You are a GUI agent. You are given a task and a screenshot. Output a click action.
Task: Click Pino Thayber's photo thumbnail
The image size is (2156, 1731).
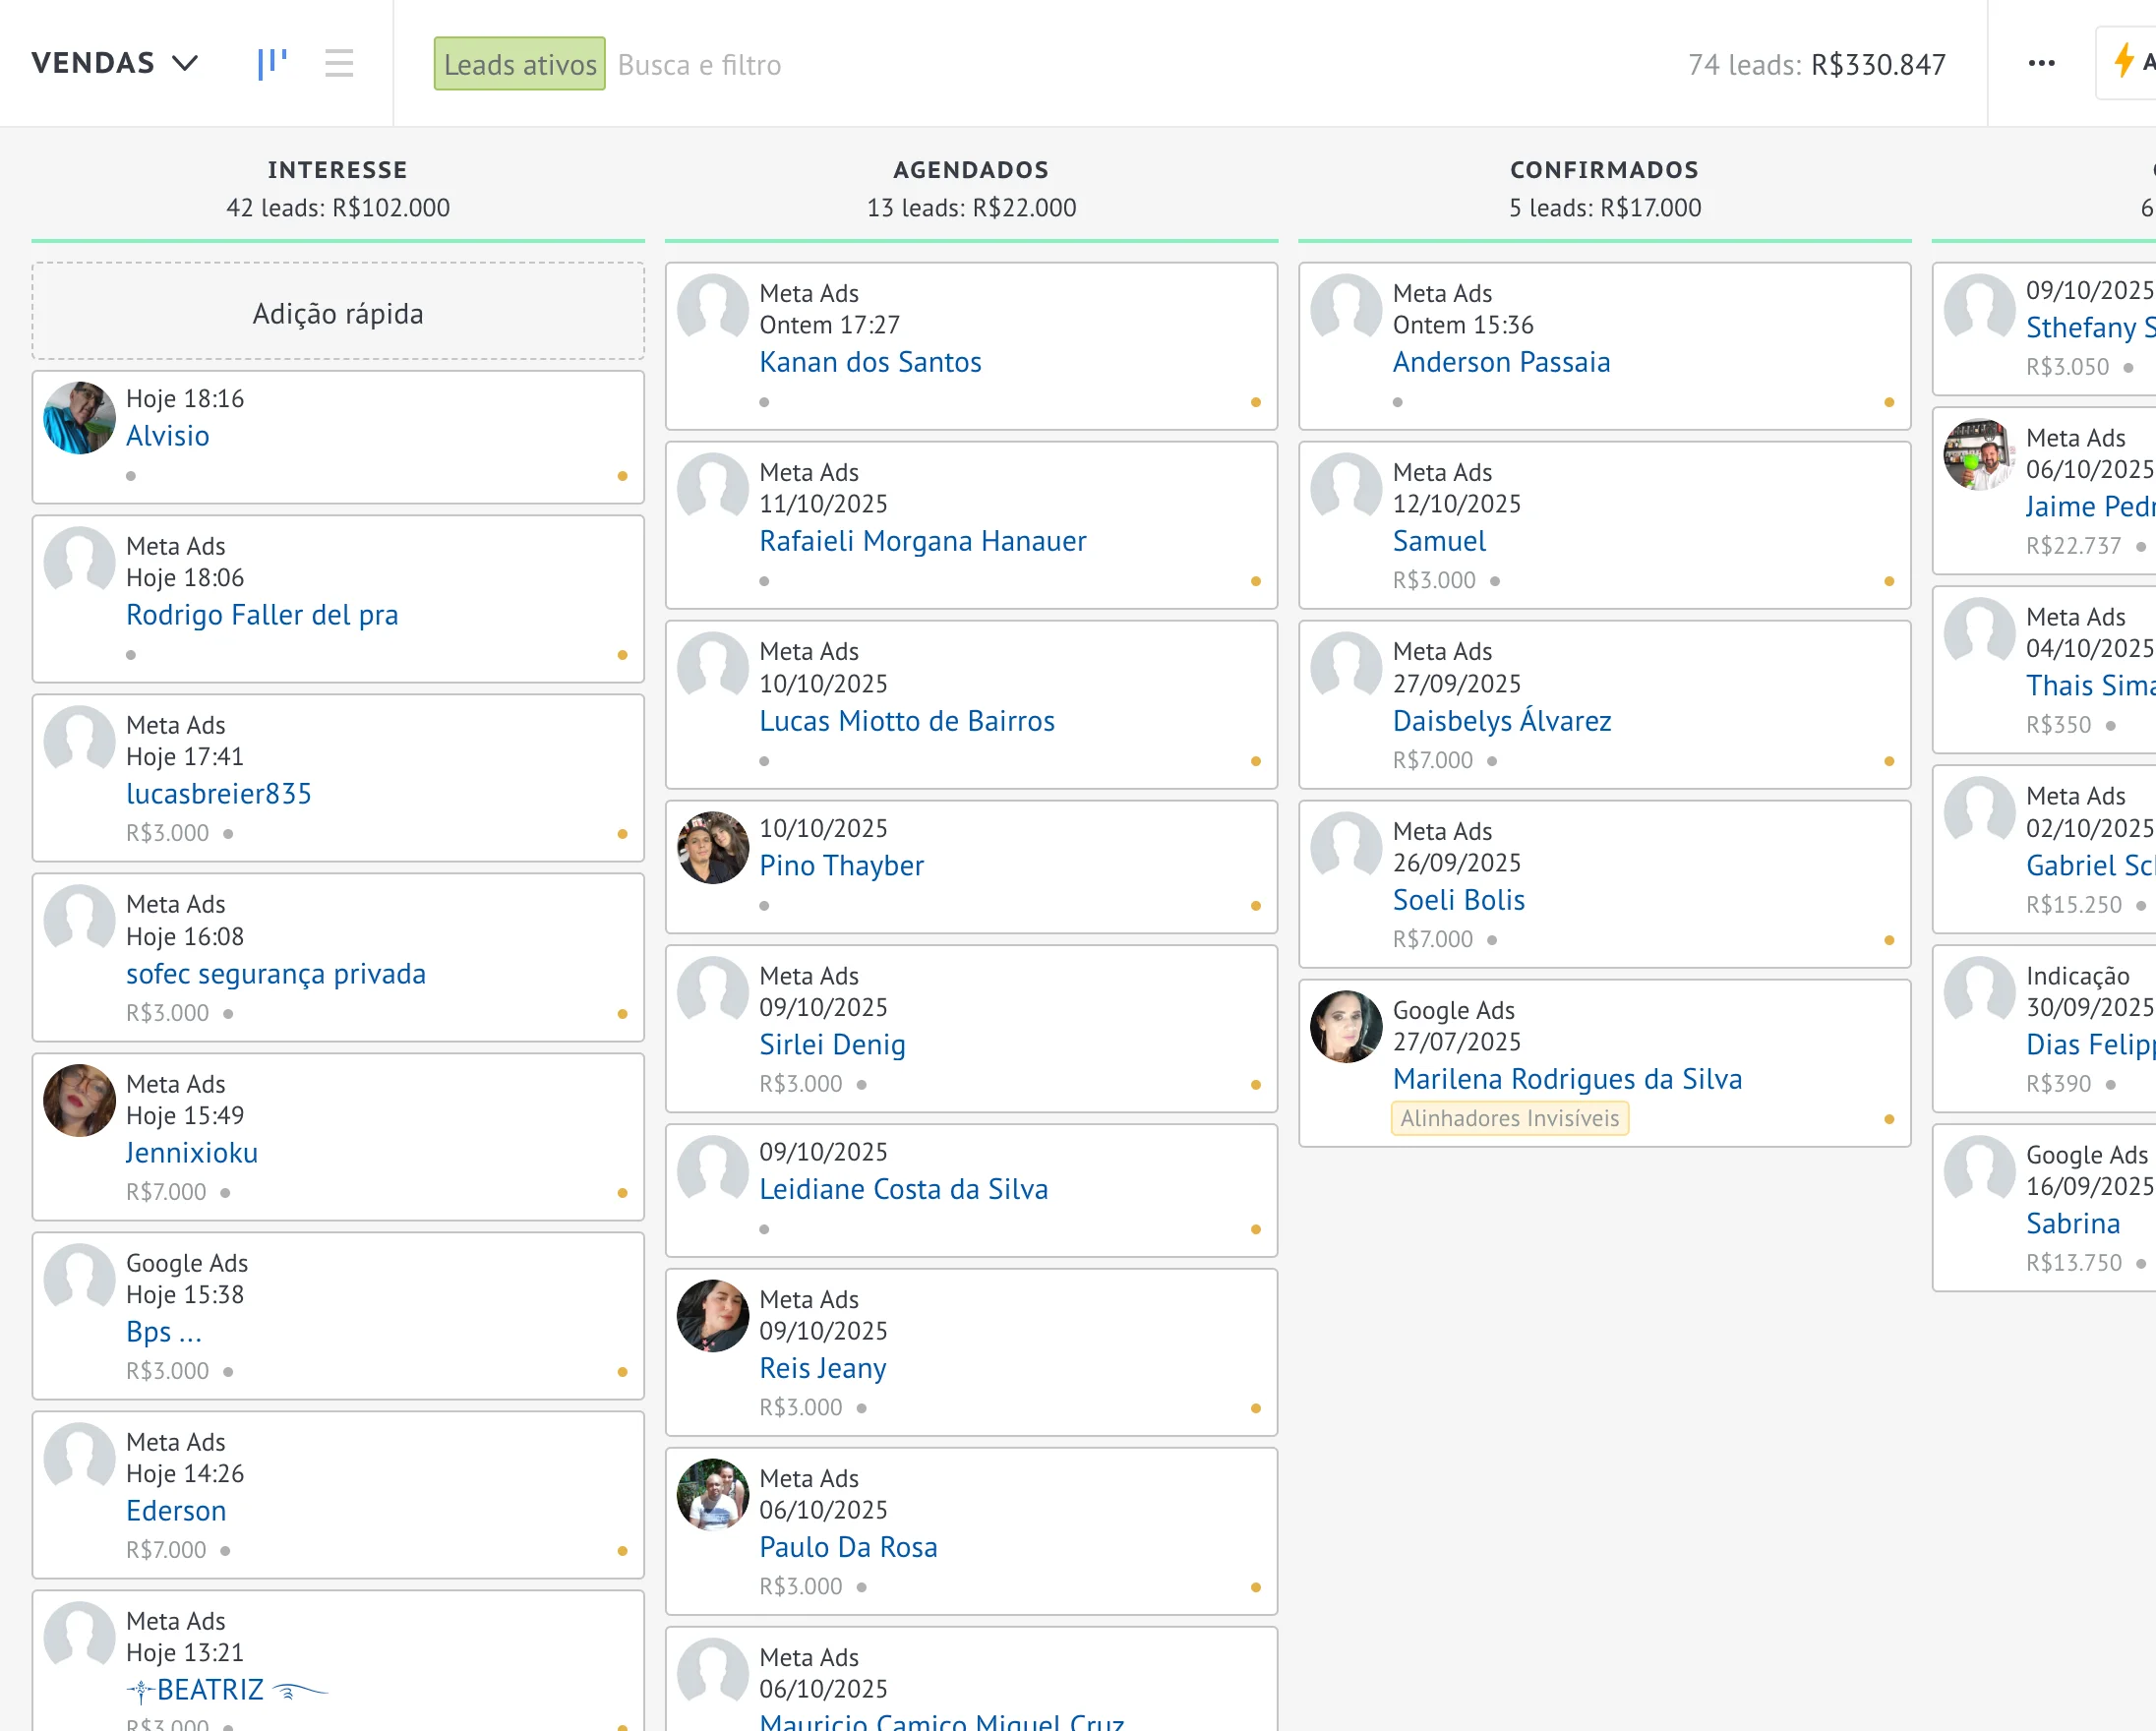[x=712, y=848]
